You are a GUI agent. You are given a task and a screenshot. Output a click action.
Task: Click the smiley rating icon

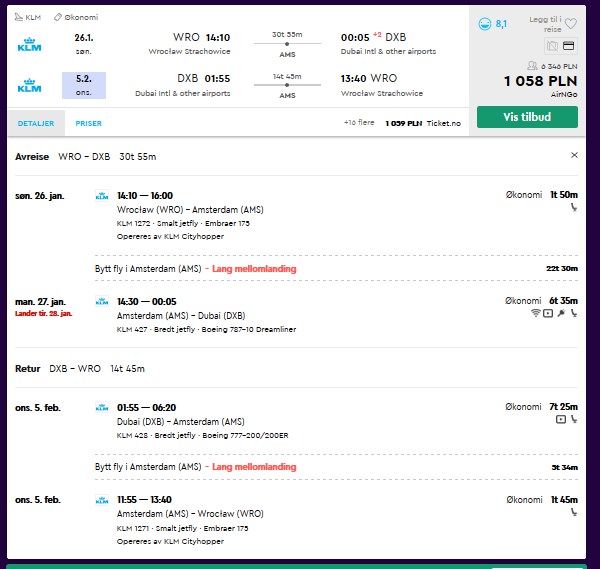click(x=484, y=24)
